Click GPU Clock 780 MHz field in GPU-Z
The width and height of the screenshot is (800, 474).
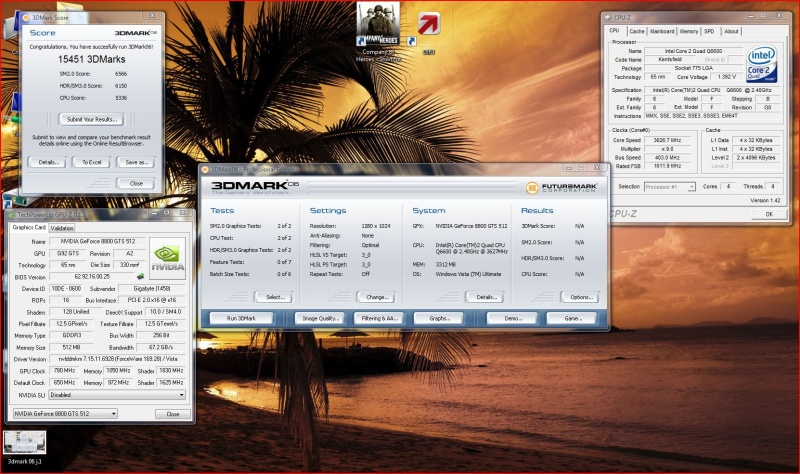click(x=64, y=371)
